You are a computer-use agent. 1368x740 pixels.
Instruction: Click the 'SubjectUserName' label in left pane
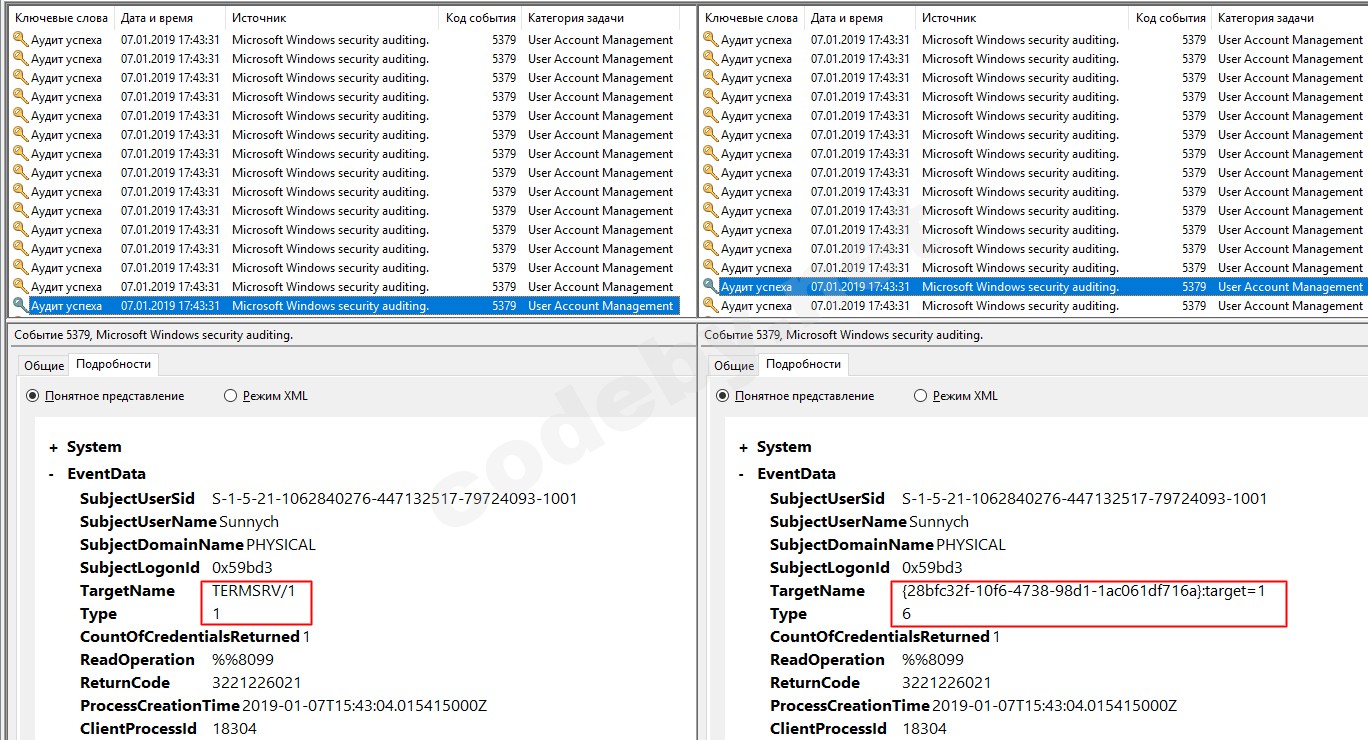[x=148, y=522]
